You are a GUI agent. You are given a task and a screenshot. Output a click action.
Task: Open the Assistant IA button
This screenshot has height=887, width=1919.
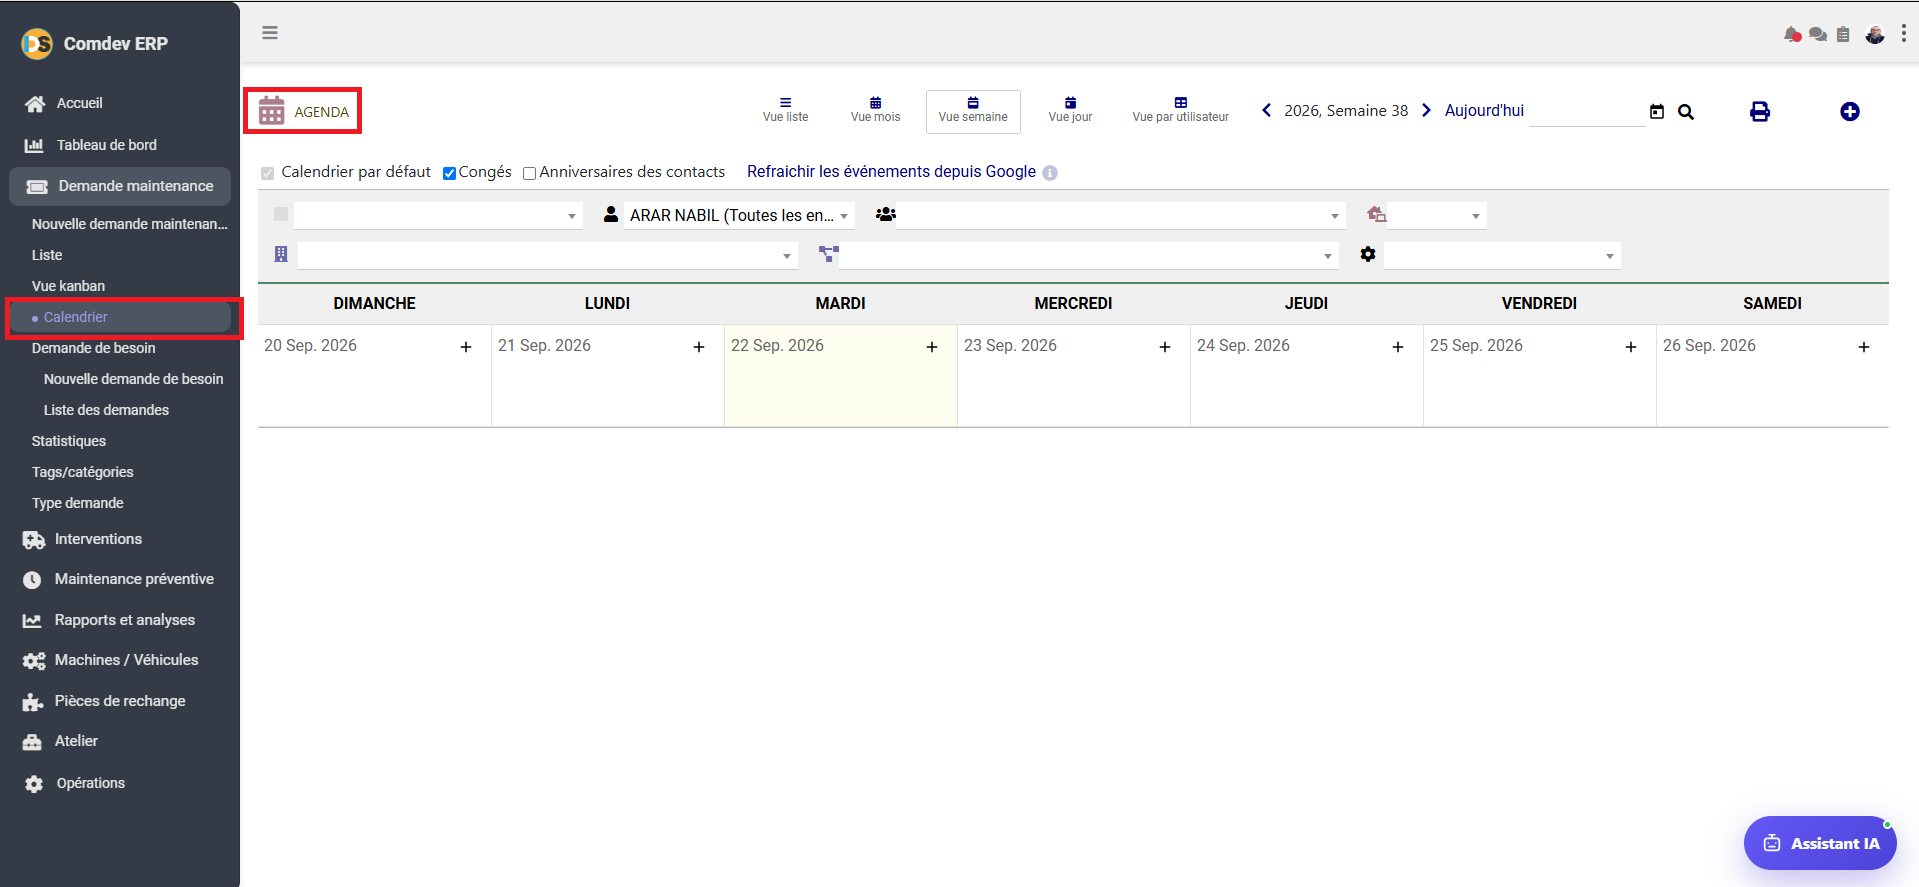(1820, 843)
